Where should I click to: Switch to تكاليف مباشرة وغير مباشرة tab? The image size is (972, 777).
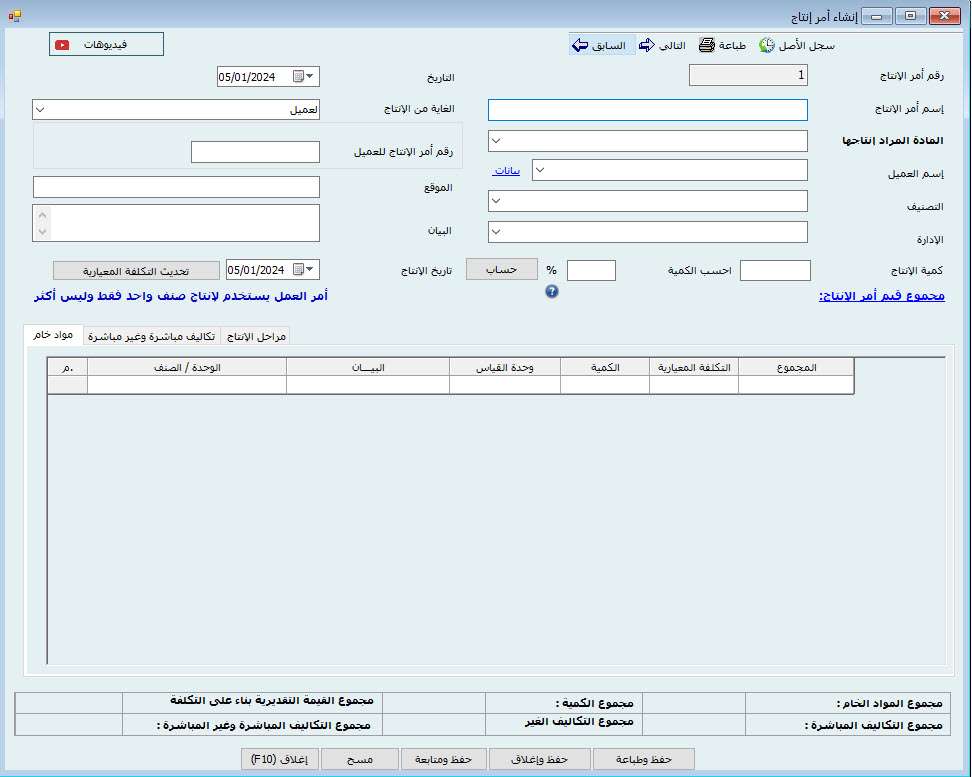point(151,336)
